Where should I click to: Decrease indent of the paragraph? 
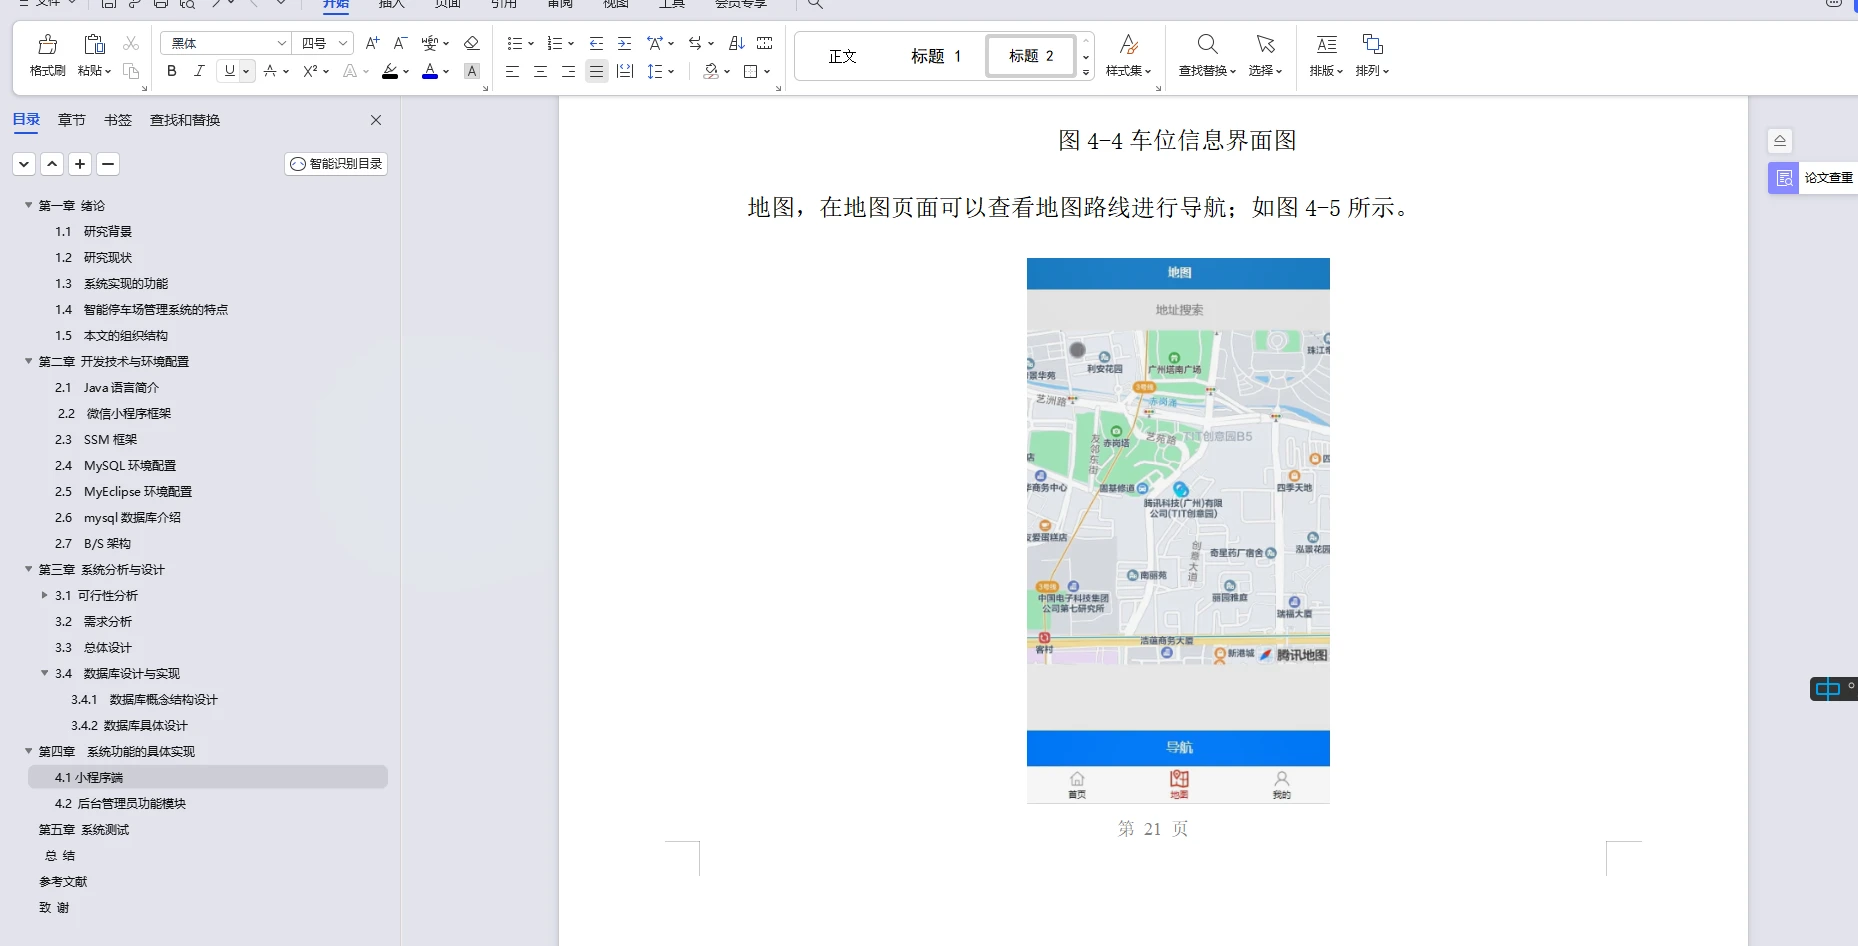coord(596,43)
